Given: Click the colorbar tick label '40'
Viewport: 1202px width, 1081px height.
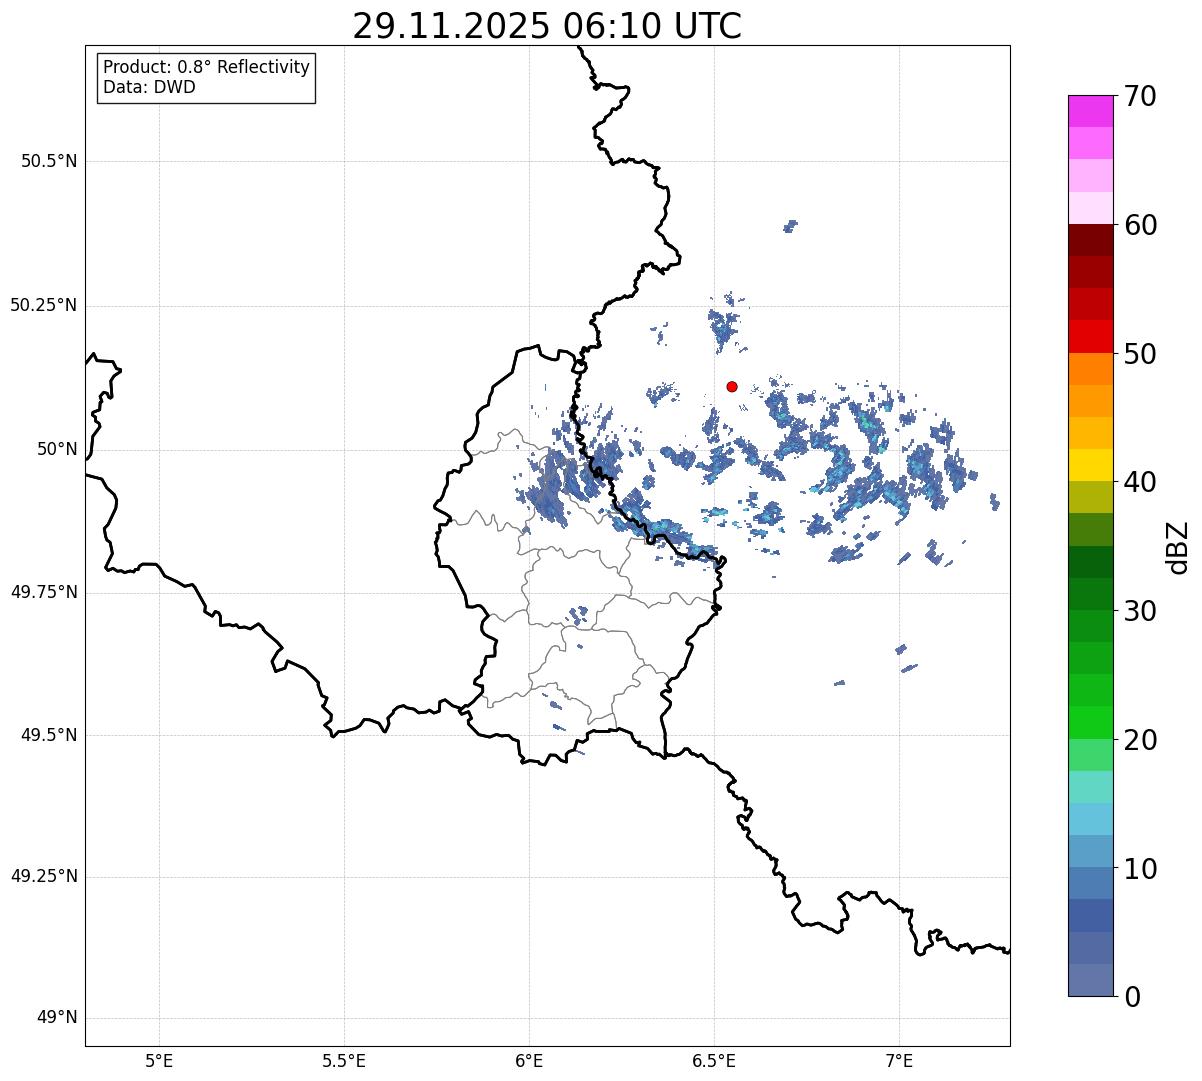Looking at the screenshot, I should [x=1139, y=482].
